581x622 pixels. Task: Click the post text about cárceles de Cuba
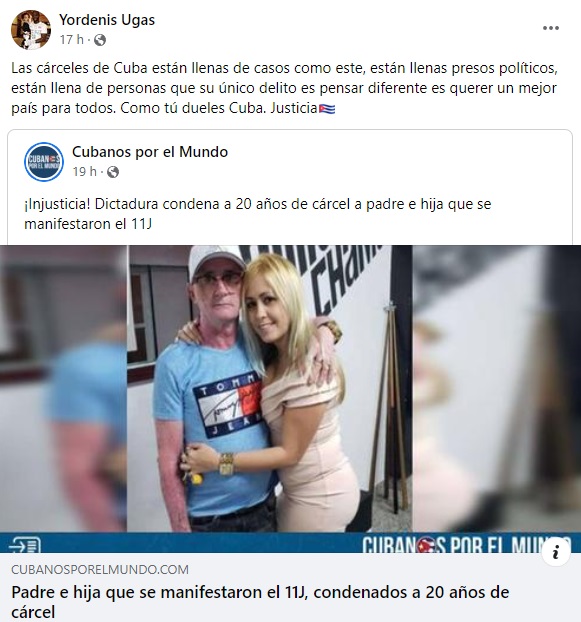(x=284, y=88)
